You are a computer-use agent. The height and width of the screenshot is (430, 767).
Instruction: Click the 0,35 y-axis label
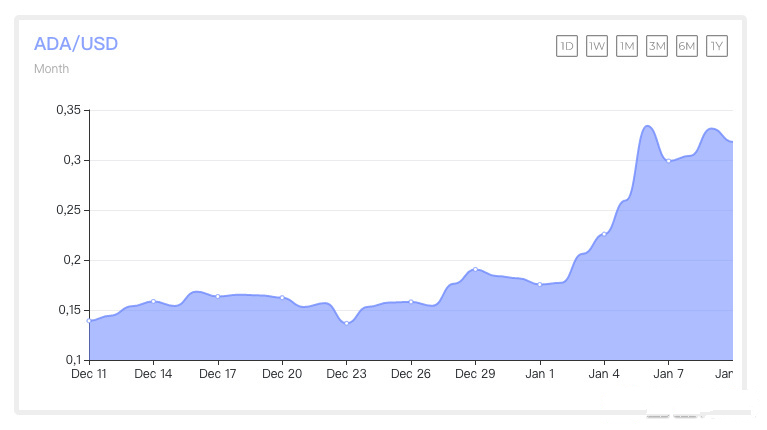pos(68,110)
